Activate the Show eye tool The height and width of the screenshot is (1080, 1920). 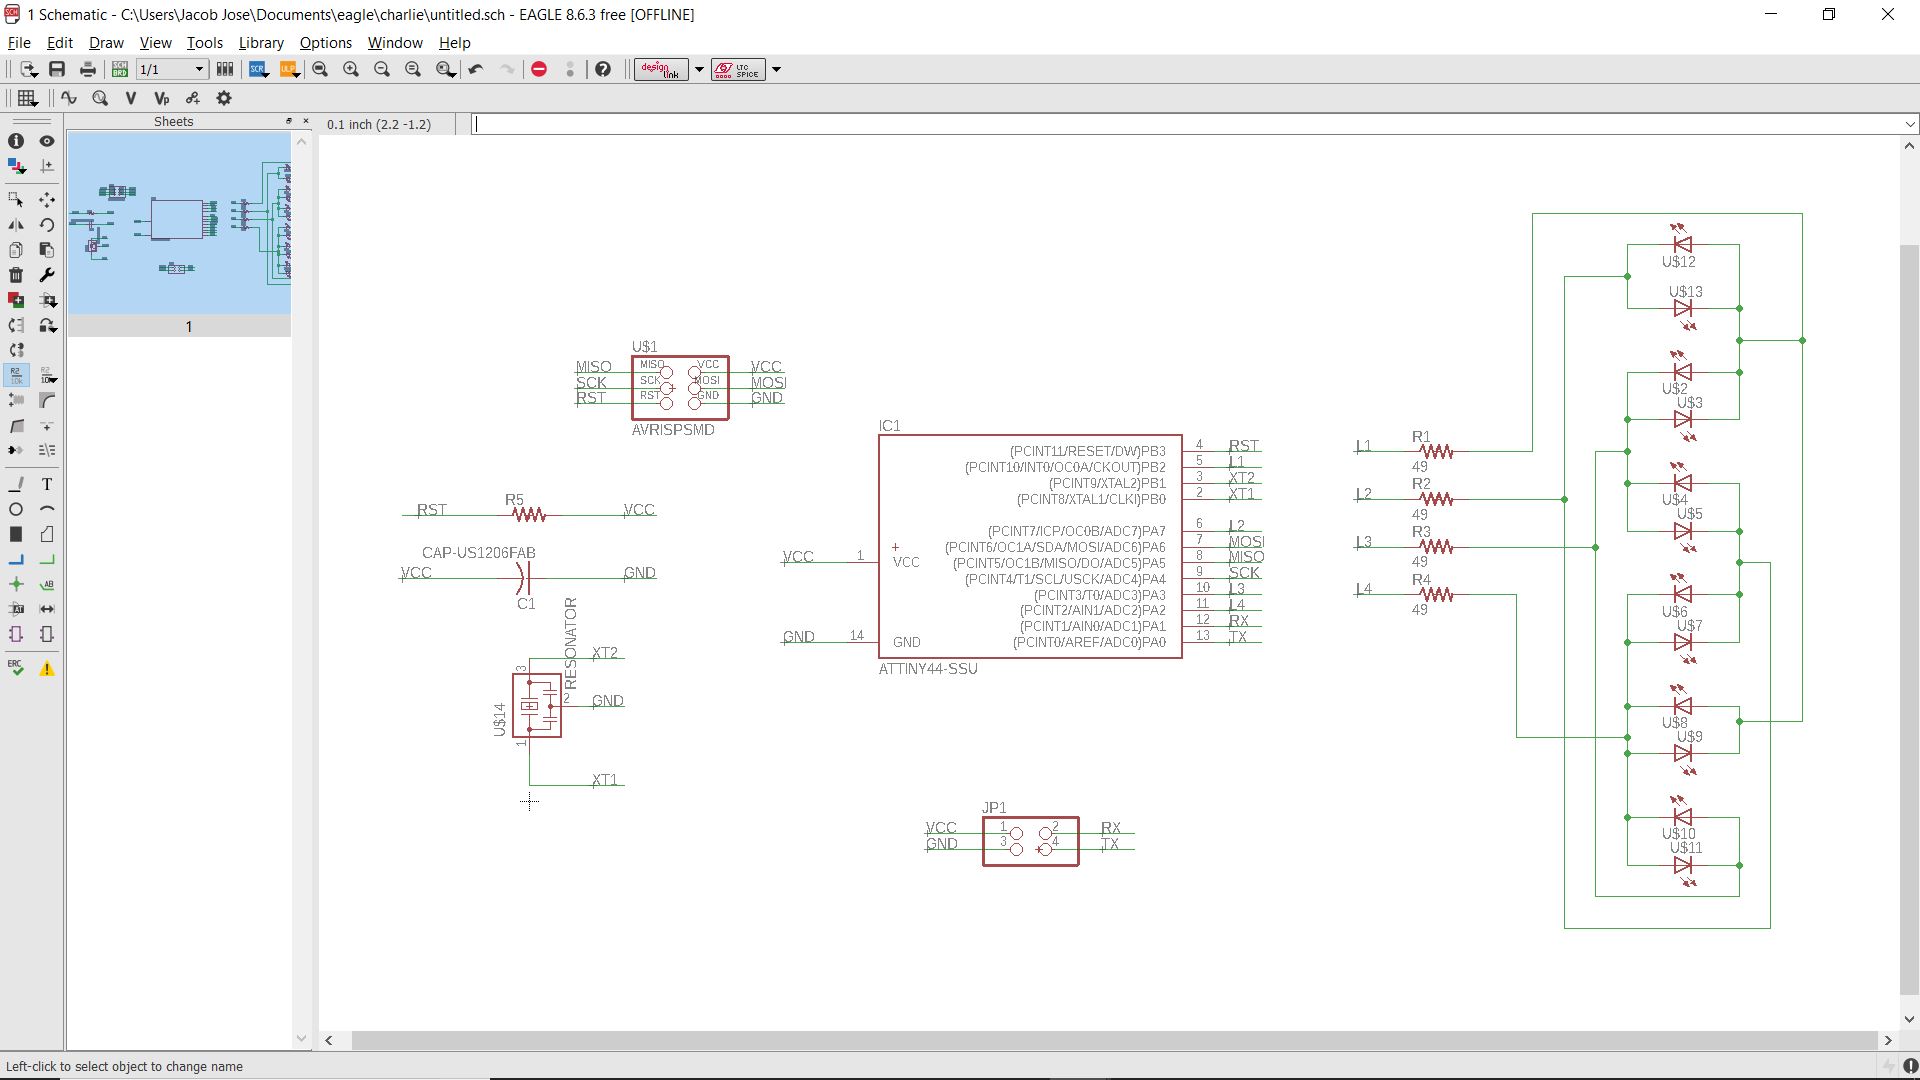coord(47,141)
